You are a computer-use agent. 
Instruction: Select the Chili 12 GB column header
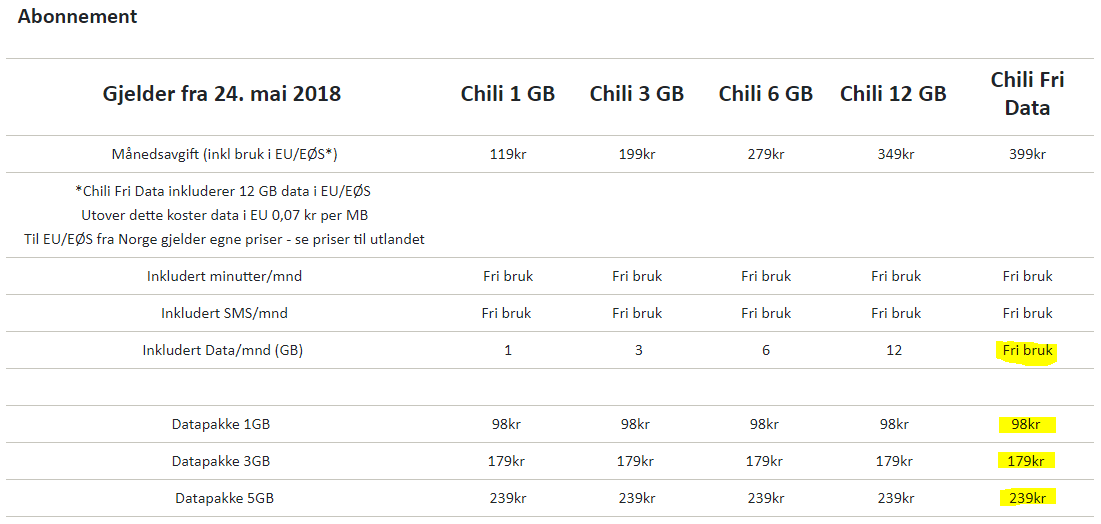point(893,93)
